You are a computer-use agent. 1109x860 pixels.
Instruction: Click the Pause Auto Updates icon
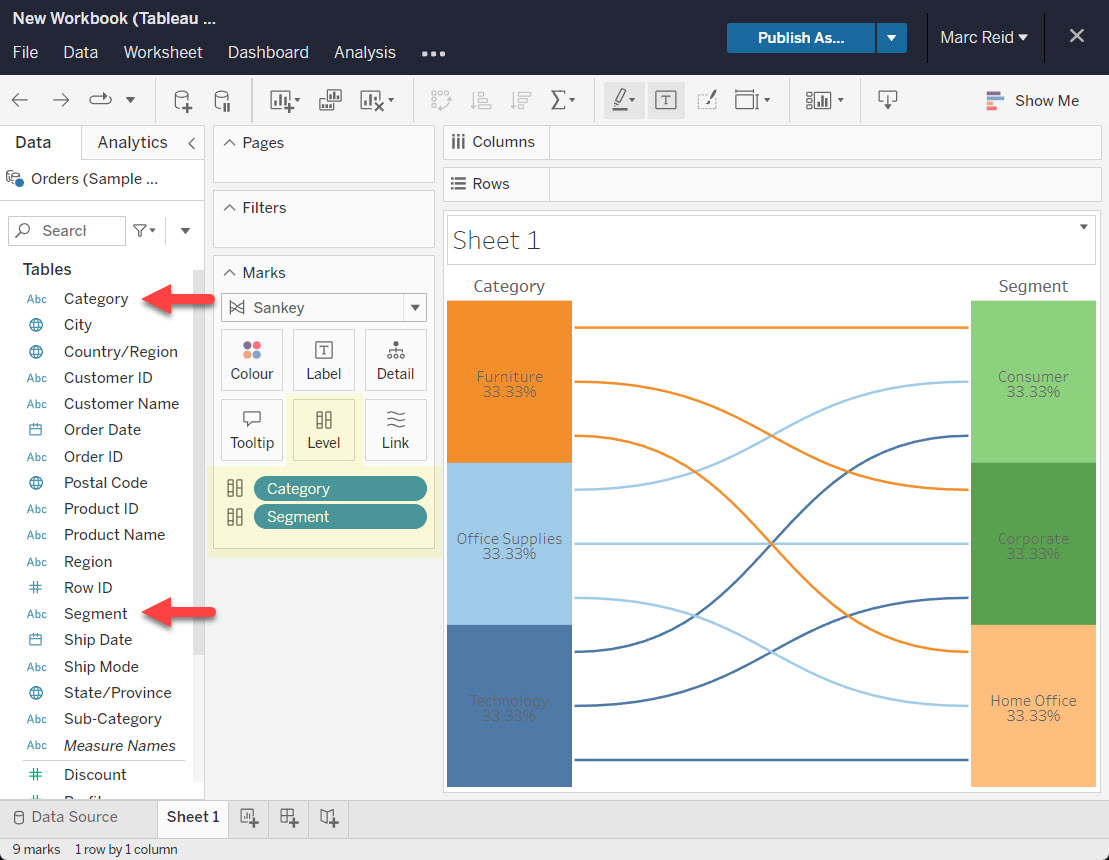(x=222, y=100)
